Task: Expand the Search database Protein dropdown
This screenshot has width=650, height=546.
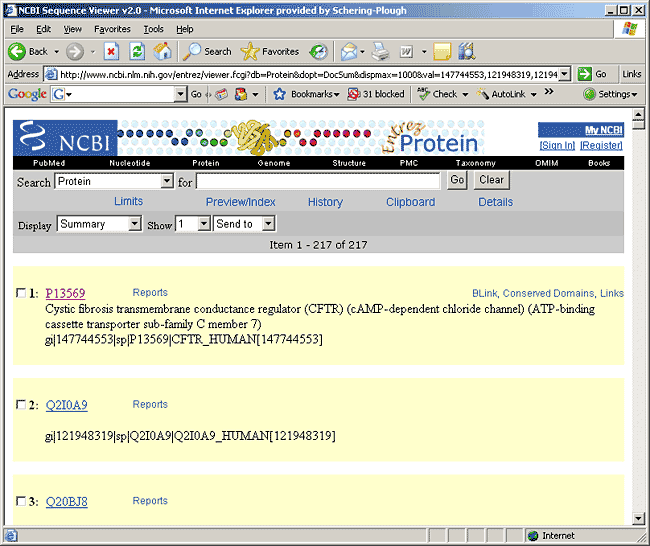Action: pyautogui.click(x=167, y=181)
